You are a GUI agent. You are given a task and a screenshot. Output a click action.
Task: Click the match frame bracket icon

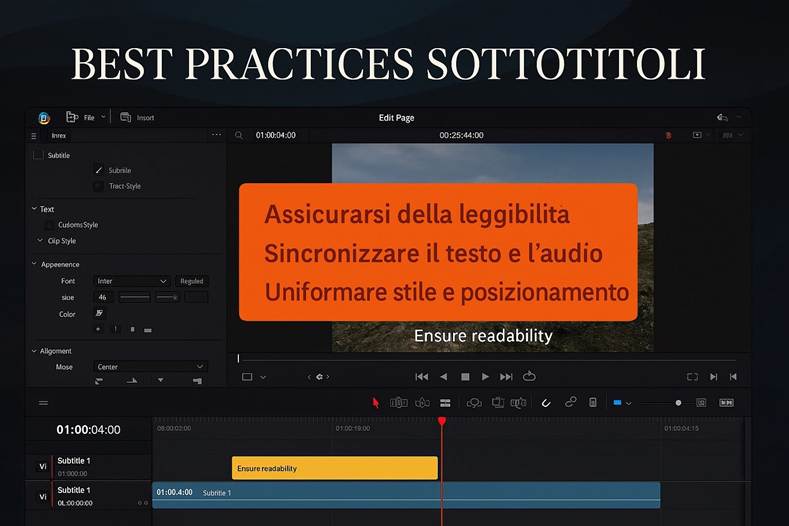tap(692, 377)
